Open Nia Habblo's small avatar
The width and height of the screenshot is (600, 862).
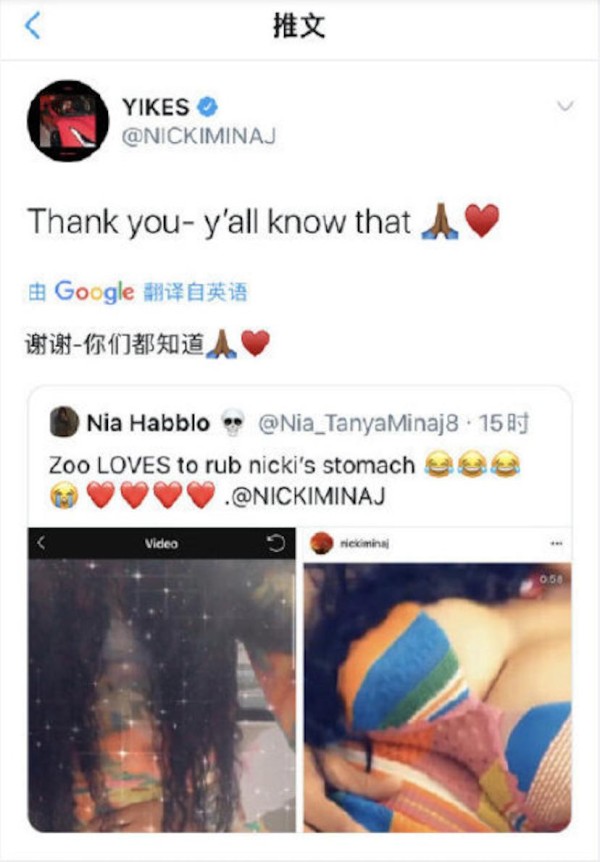tap(64, 422)
